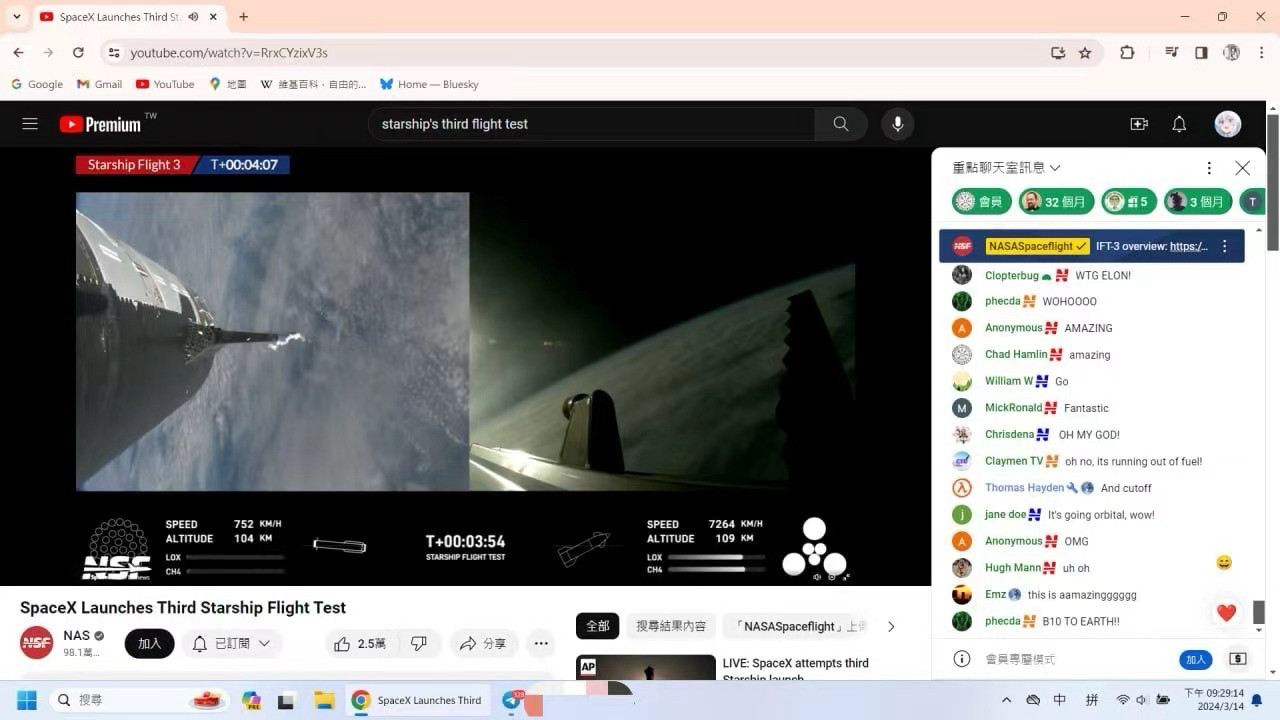The height and width of the screenshot is (720, 1280).
Task: Select the 搜尋結果內容 filter chip
Action: pos(671,626)
